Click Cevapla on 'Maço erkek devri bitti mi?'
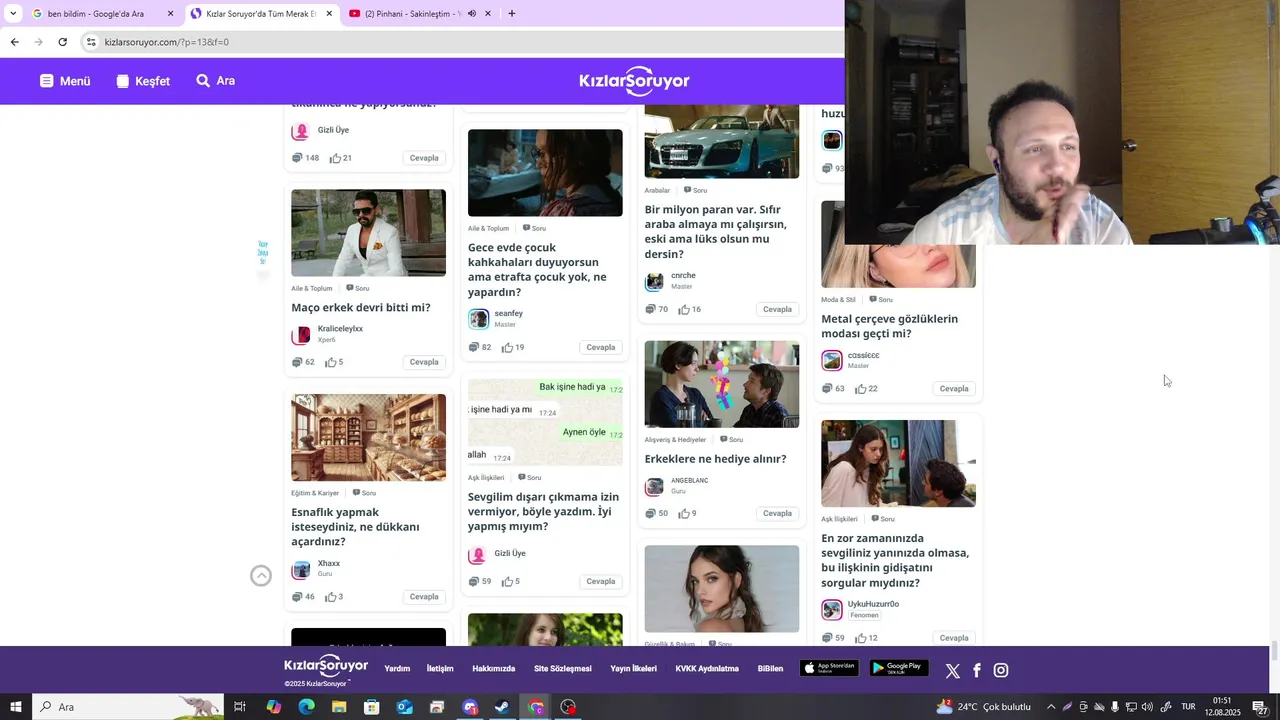Viewport: 1280px width, 720px height. 424,362
